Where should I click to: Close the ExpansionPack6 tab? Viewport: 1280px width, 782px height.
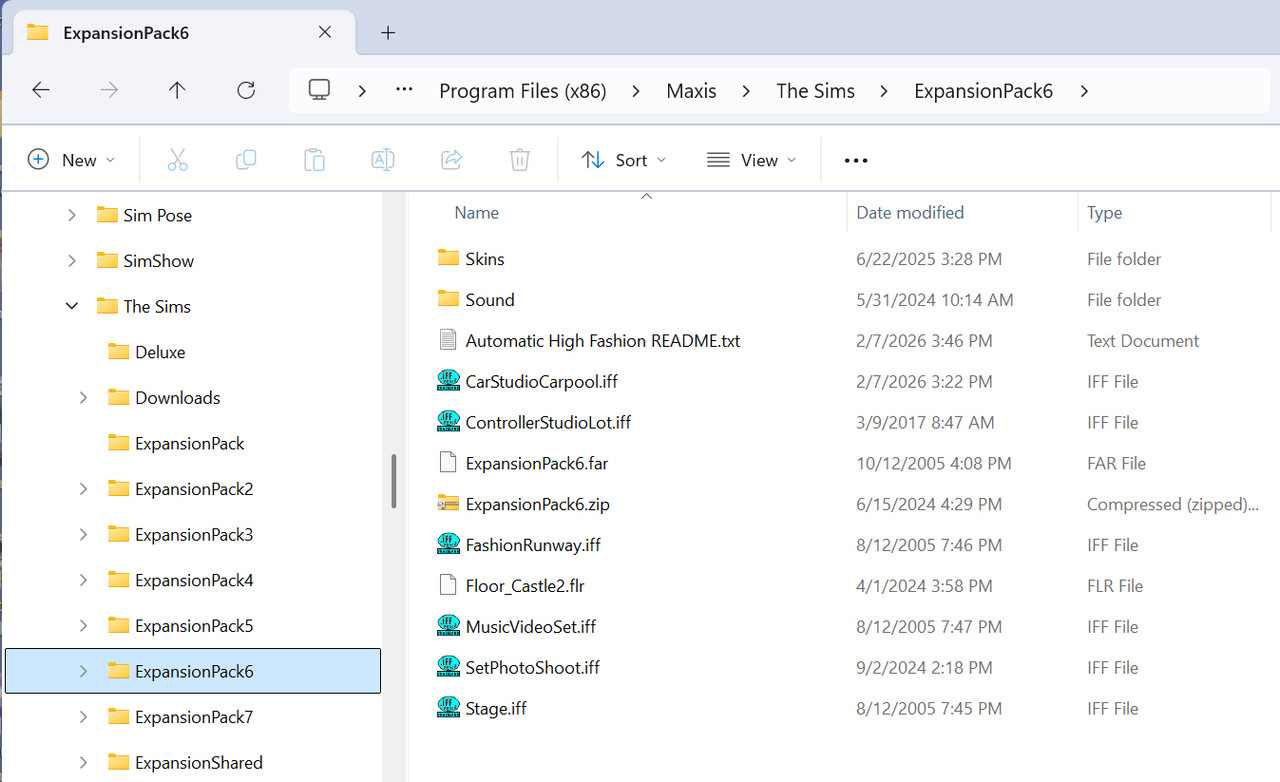point(325,32)
